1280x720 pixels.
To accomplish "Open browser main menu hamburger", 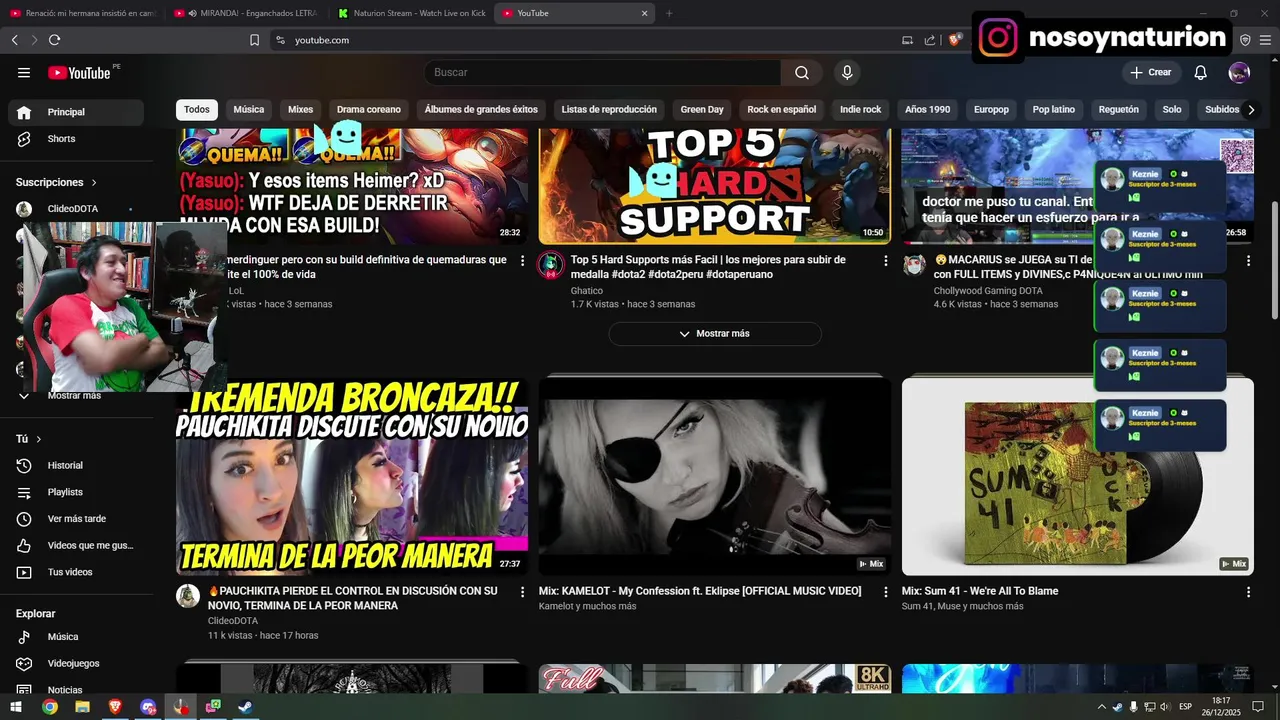I will 1265,40.
